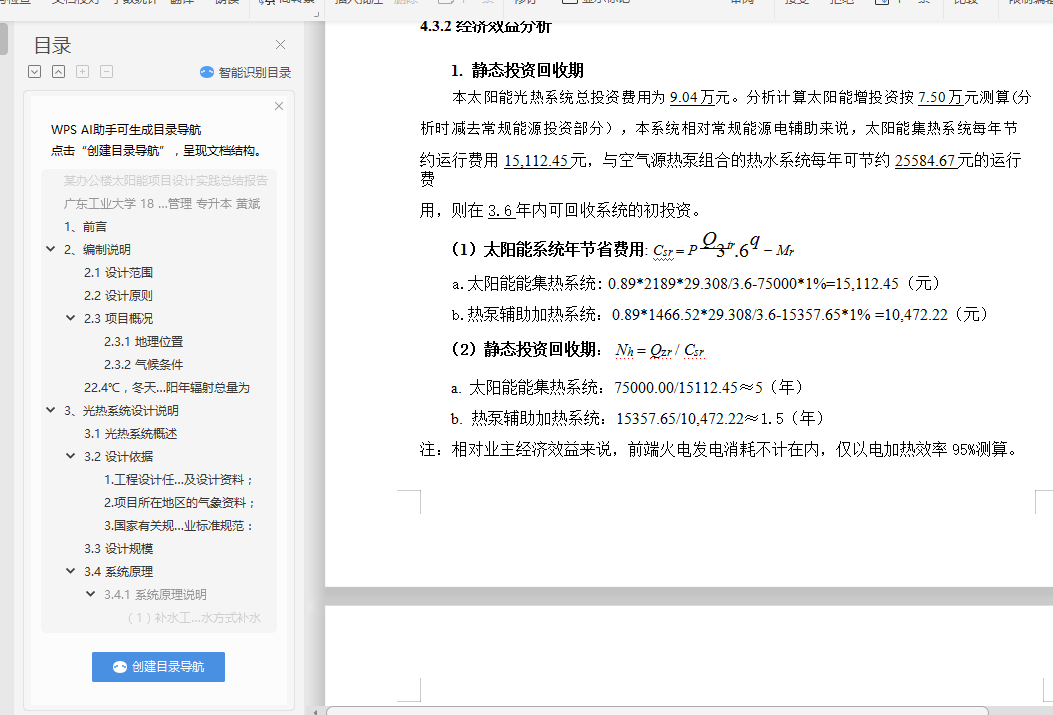Collapse the 3、光热系统设计说明 section

pos(50,410)
